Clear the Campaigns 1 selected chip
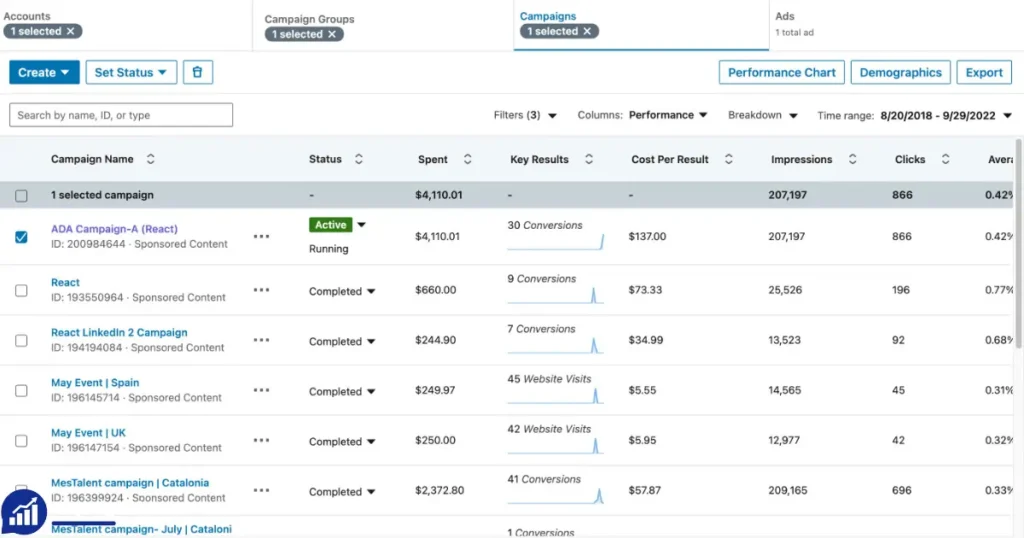Screen dimensions: 1024x538 [x=587, y=31]
